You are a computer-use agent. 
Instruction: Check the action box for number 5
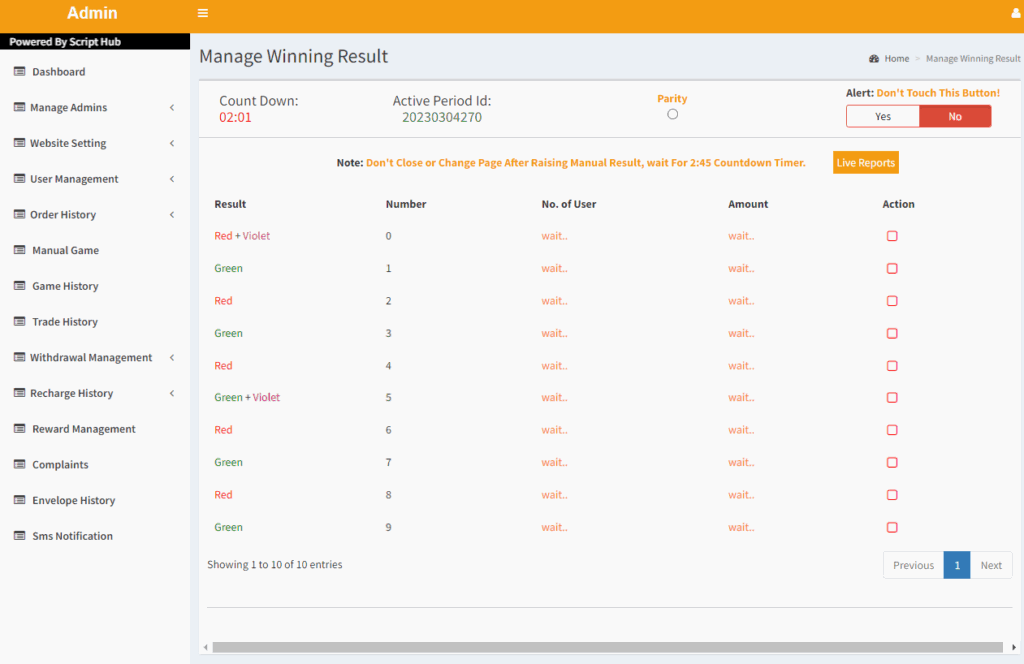(892, 398)
